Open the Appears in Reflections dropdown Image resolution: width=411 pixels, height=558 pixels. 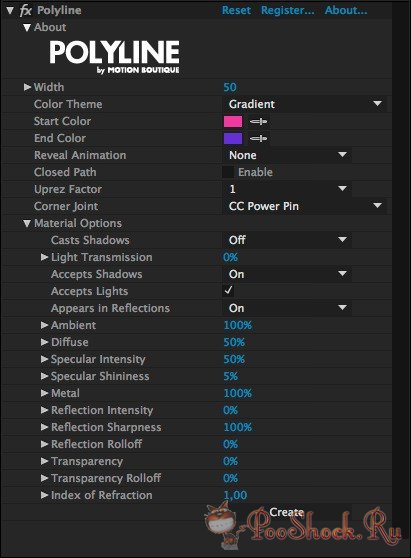click(x=287, y=308)
